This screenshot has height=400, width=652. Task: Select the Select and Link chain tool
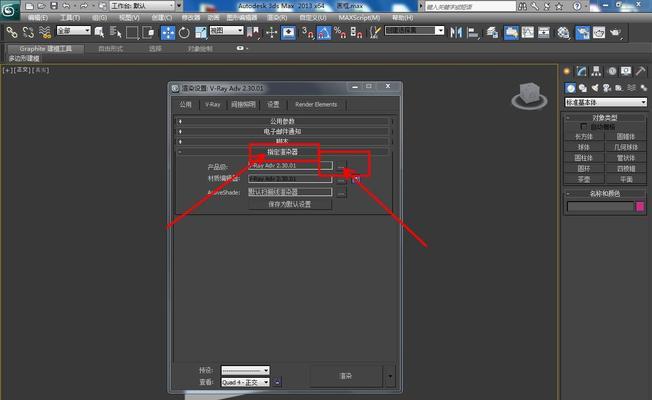12,32
